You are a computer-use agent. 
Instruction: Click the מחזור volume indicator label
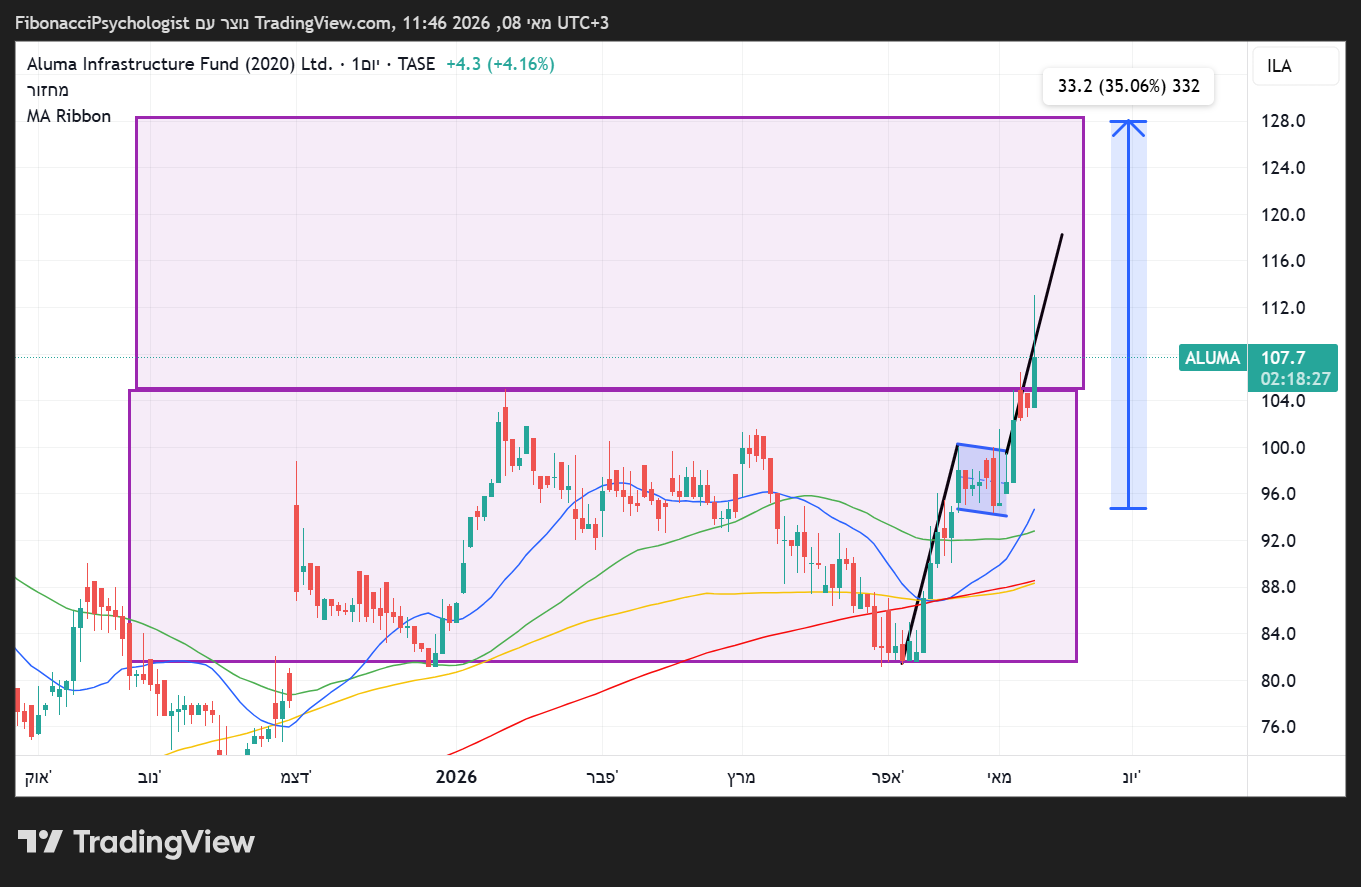coord(47,90)
